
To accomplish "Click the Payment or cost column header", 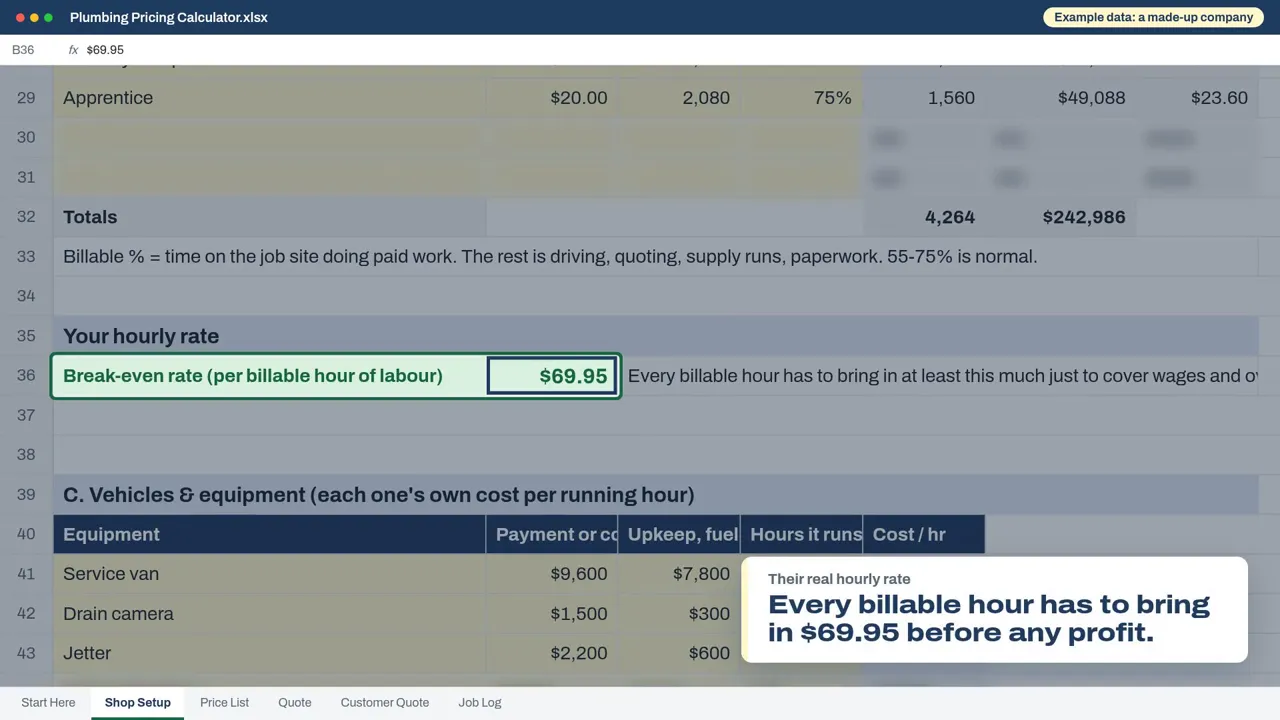I will pos(552,534).
